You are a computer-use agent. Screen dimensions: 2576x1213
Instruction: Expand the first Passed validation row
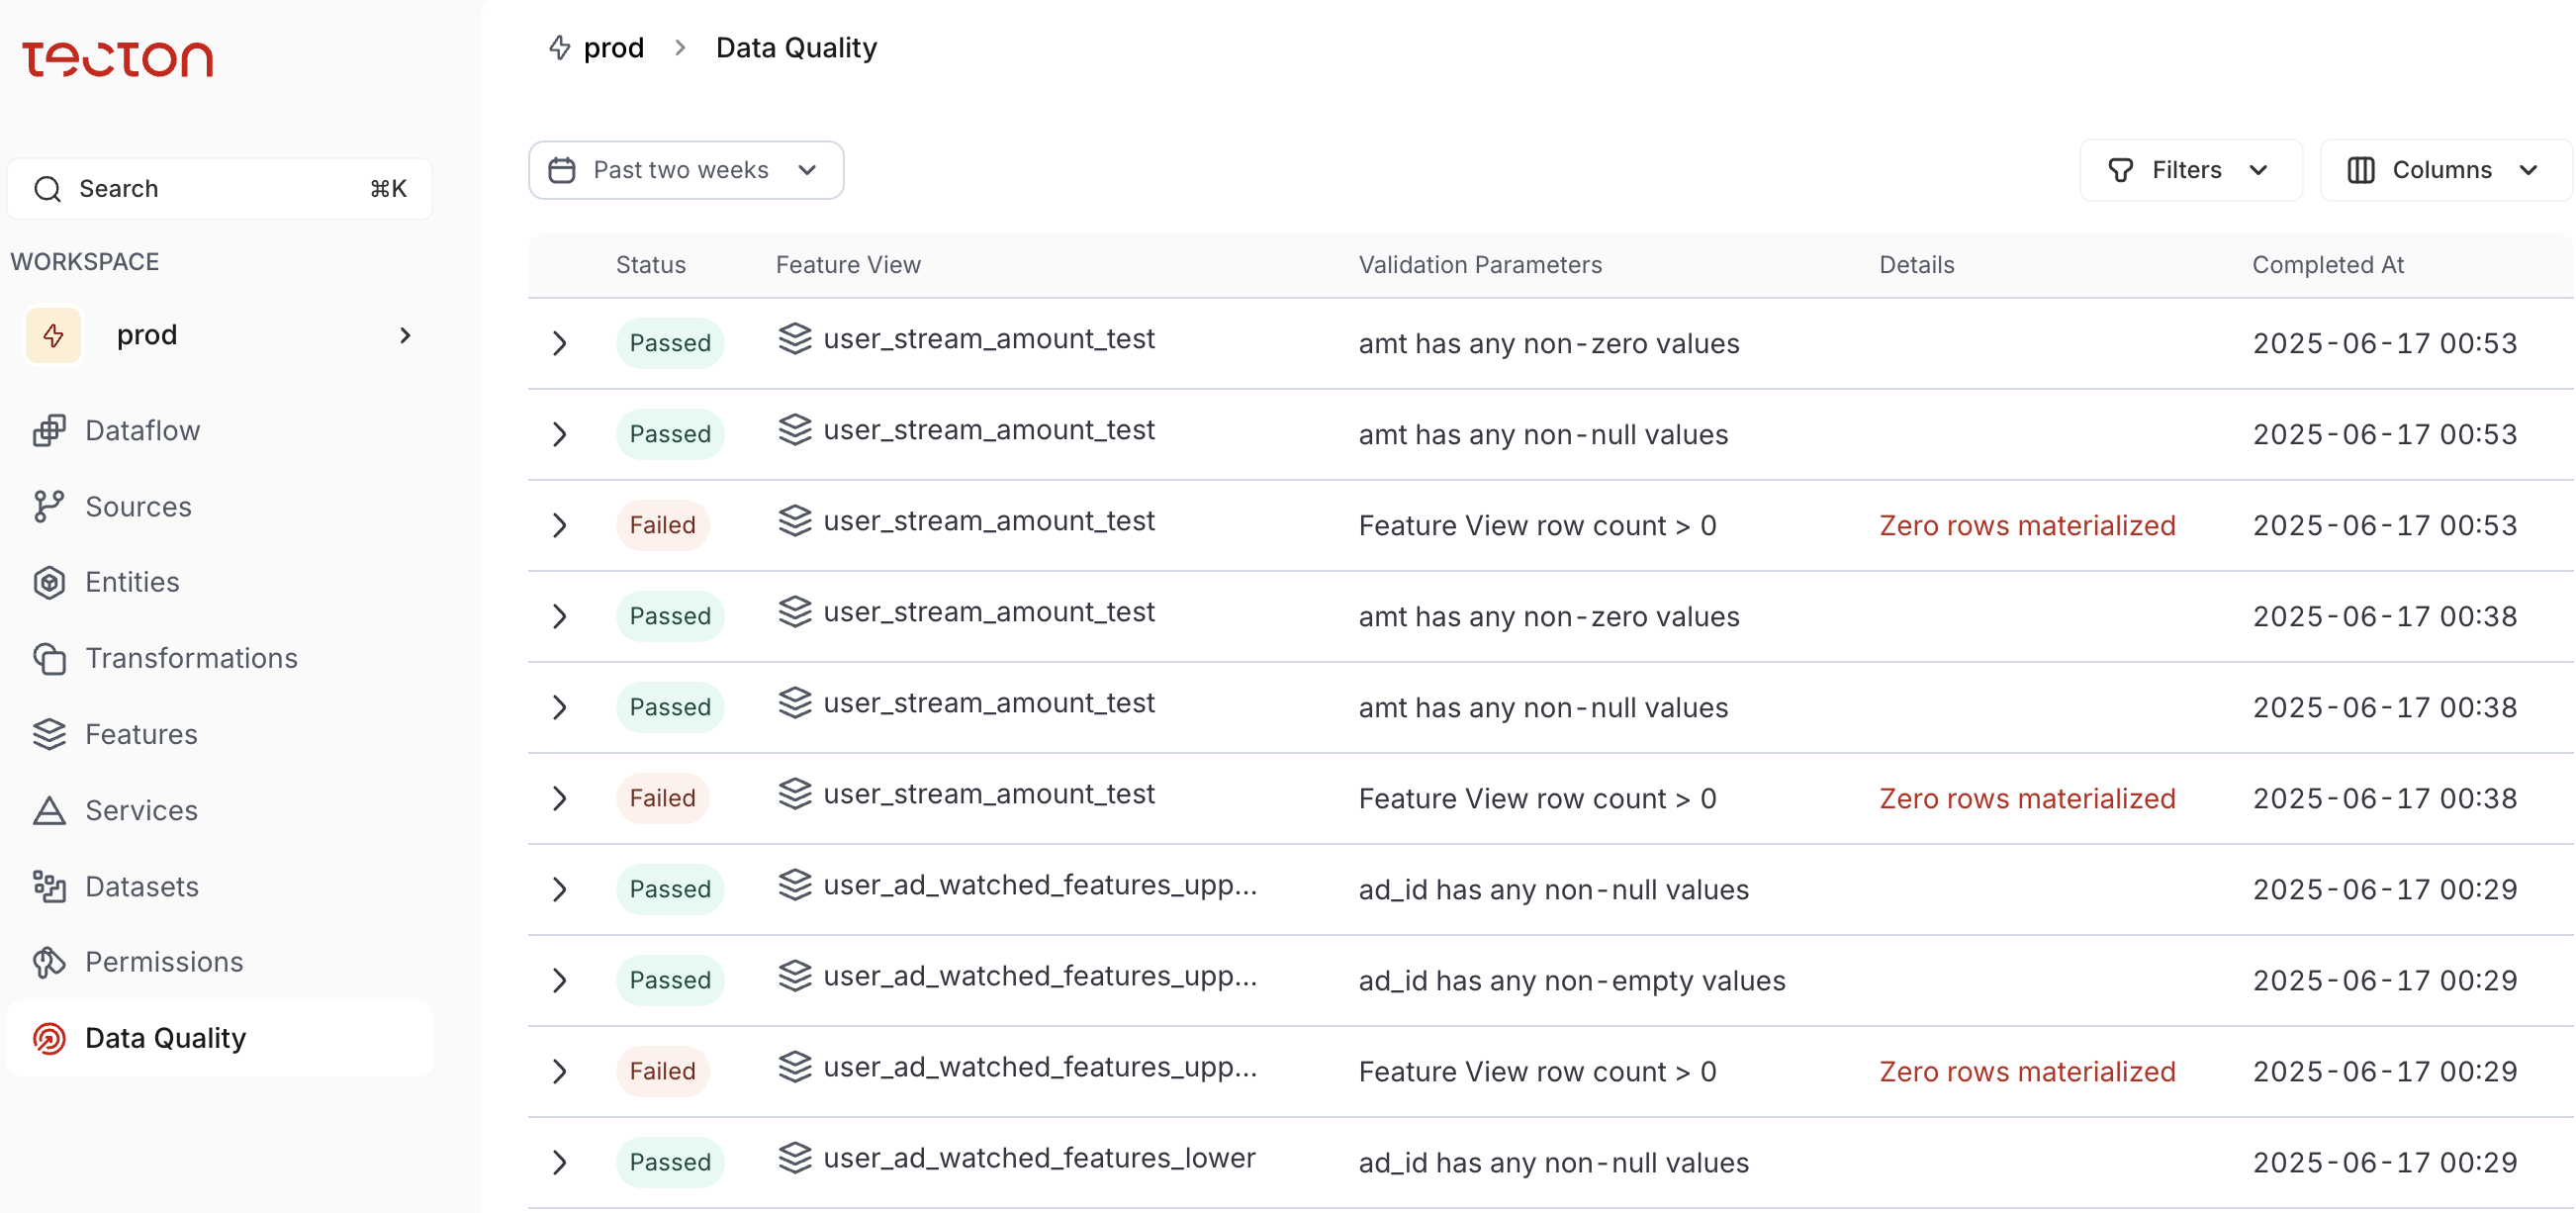pos(559,343)
